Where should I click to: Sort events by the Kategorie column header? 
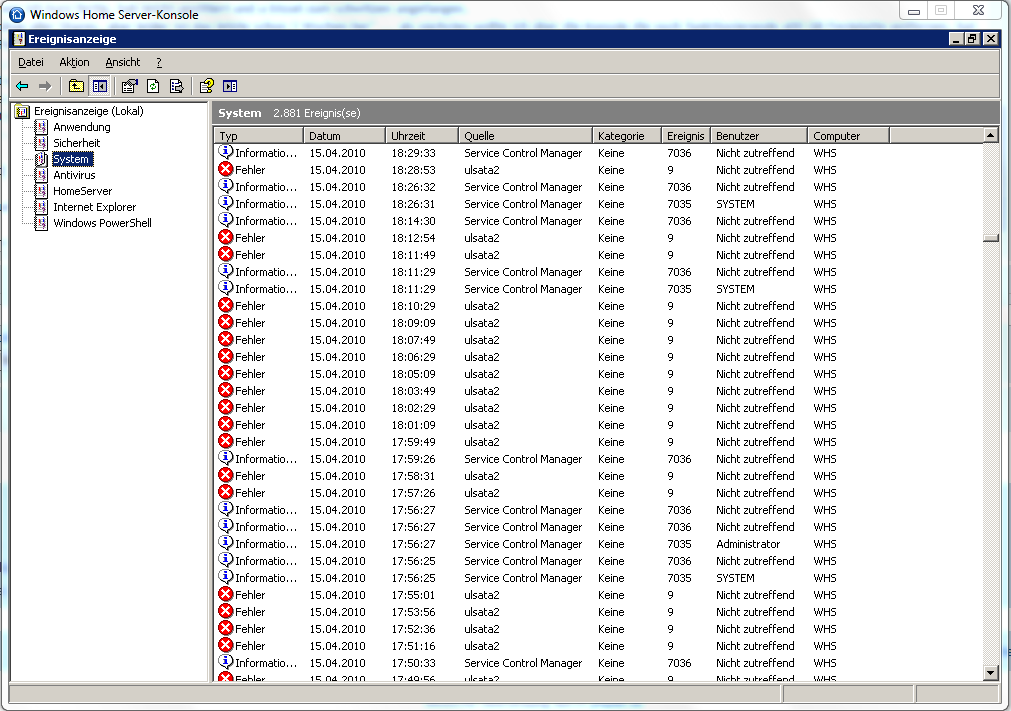pyautogui.click(x=627, y=135)
